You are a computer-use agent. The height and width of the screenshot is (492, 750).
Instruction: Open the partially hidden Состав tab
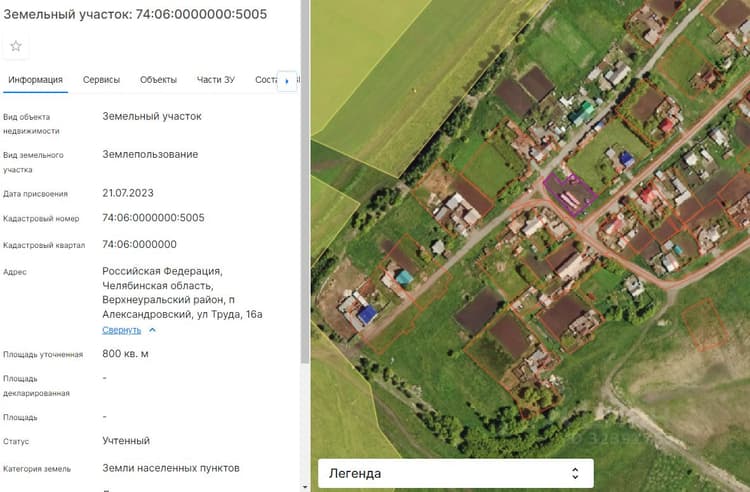pyautogui.click(x=266, y=80)
